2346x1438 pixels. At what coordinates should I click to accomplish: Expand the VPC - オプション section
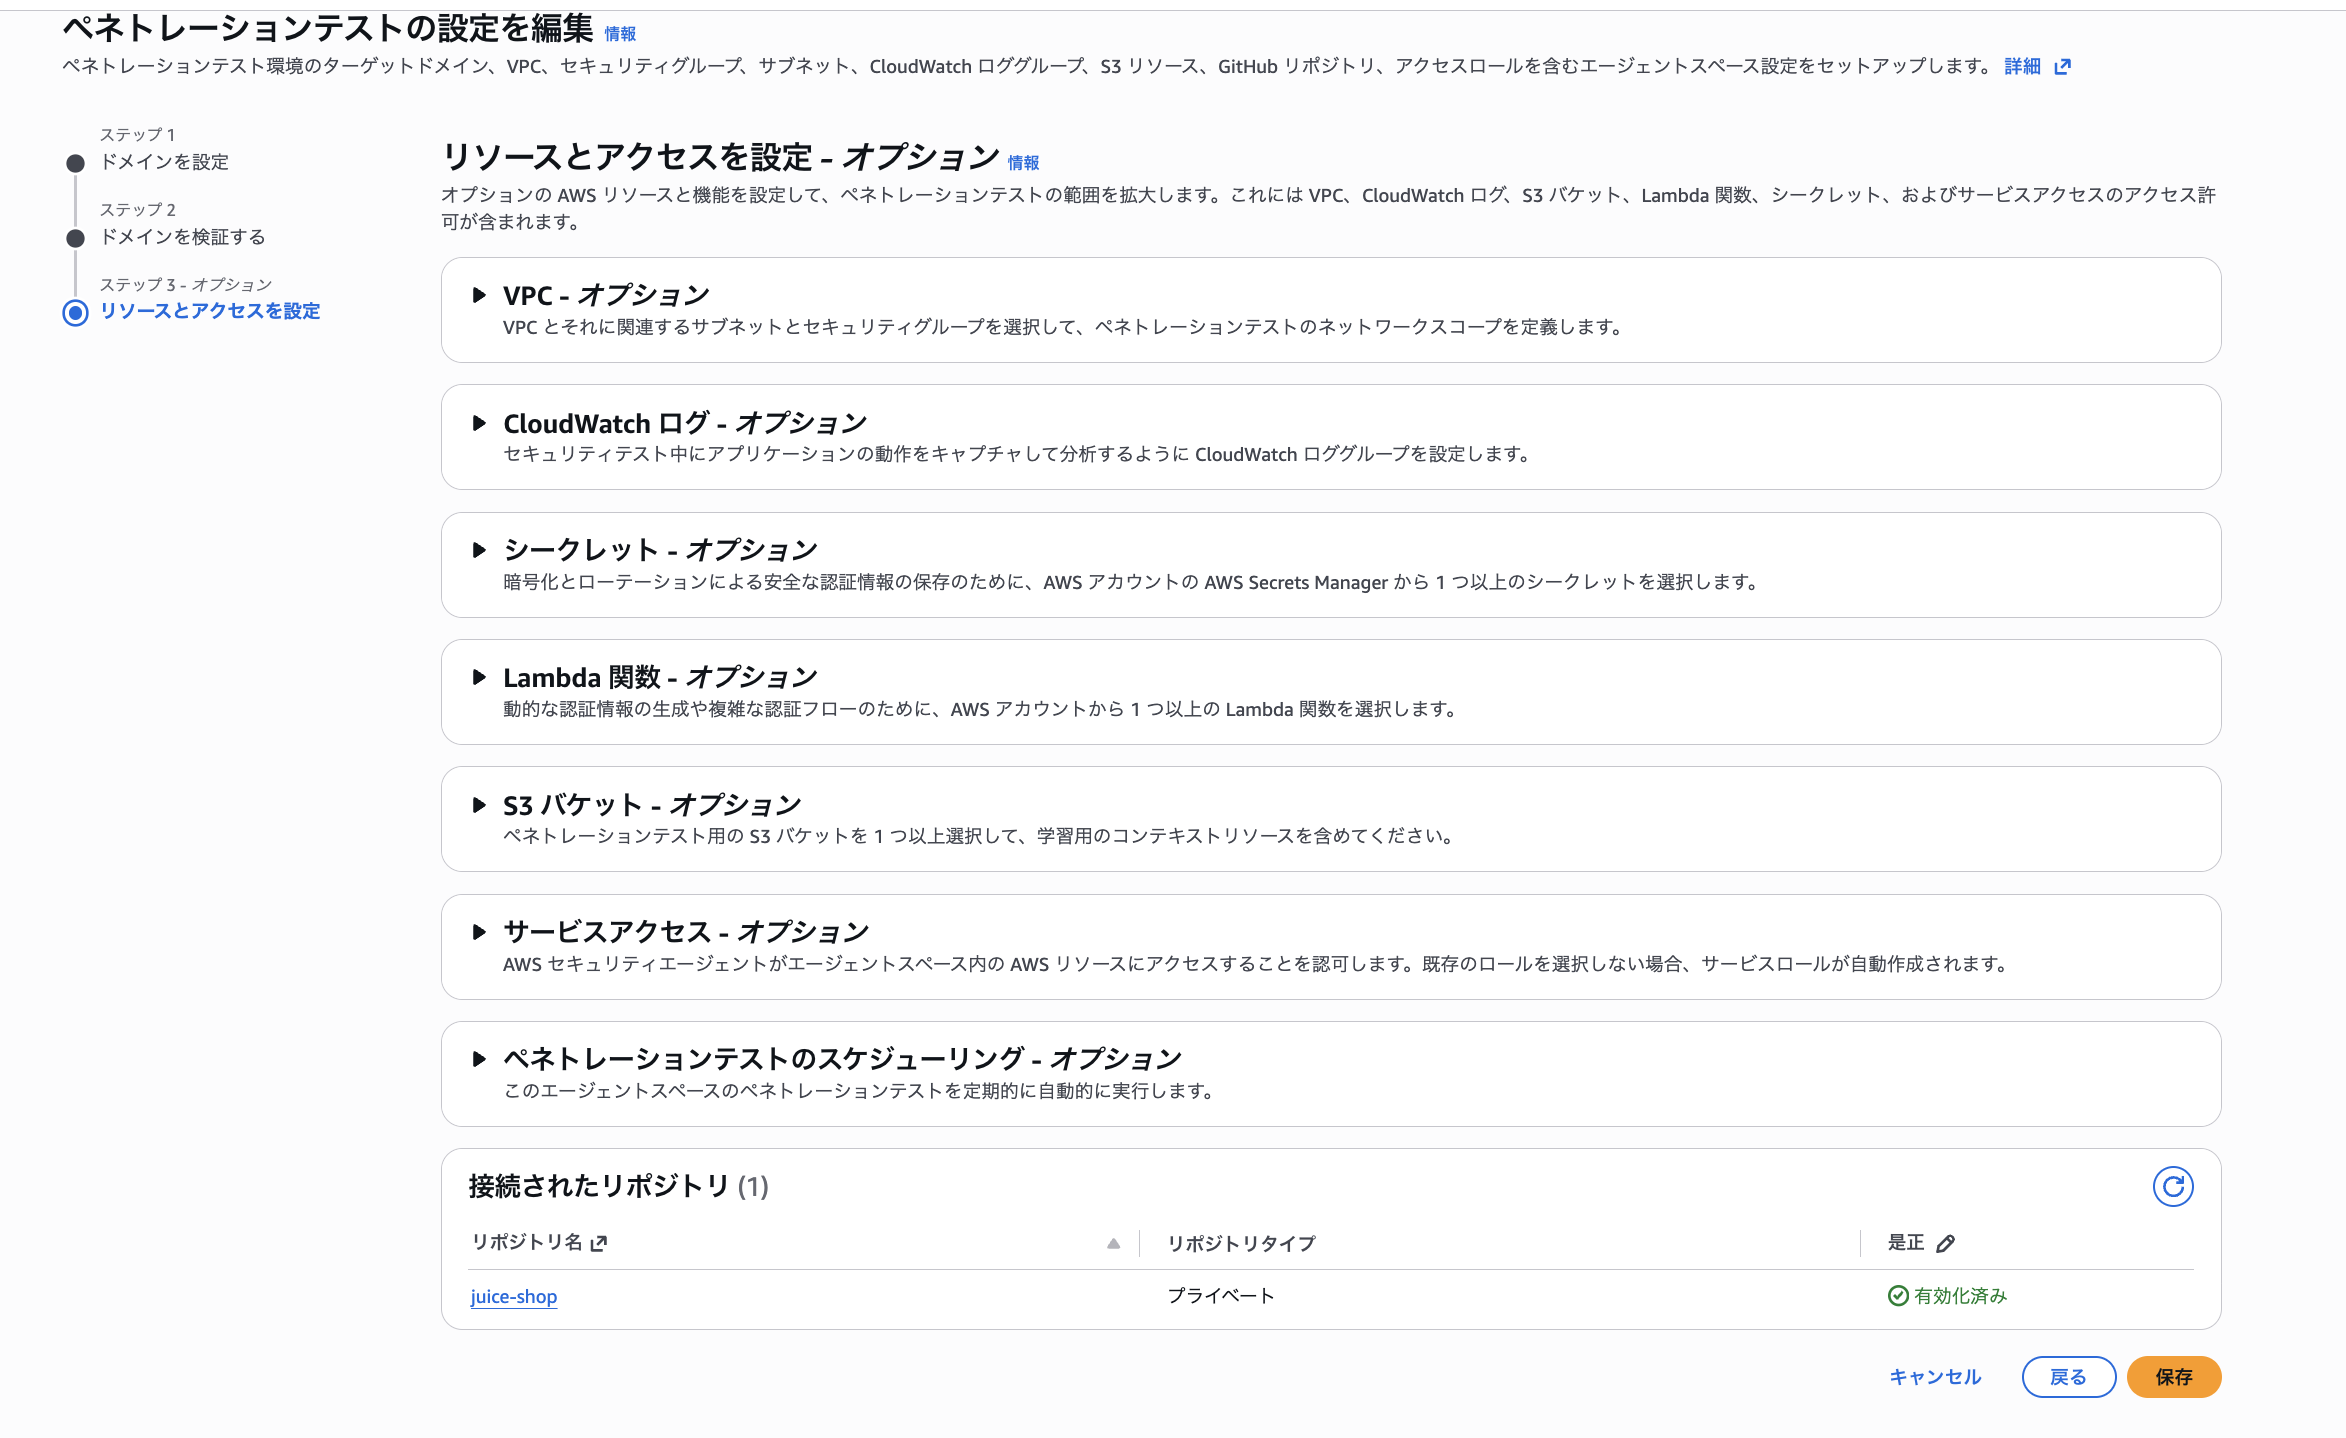click(x=479, y=295)
